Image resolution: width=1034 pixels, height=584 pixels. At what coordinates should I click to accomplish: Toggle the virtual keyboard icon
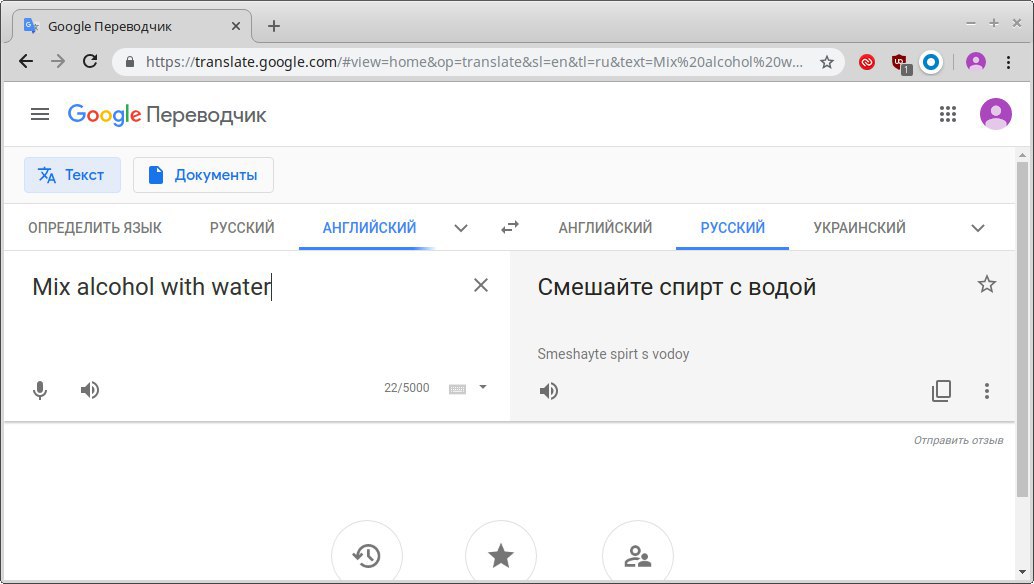(457, 389)
